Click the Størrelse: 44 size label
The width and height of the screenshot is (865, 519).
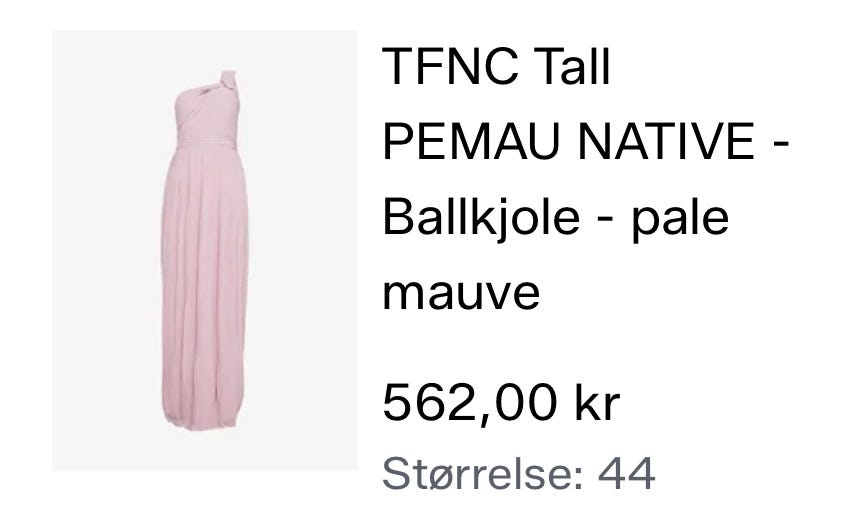pos(519,474)
